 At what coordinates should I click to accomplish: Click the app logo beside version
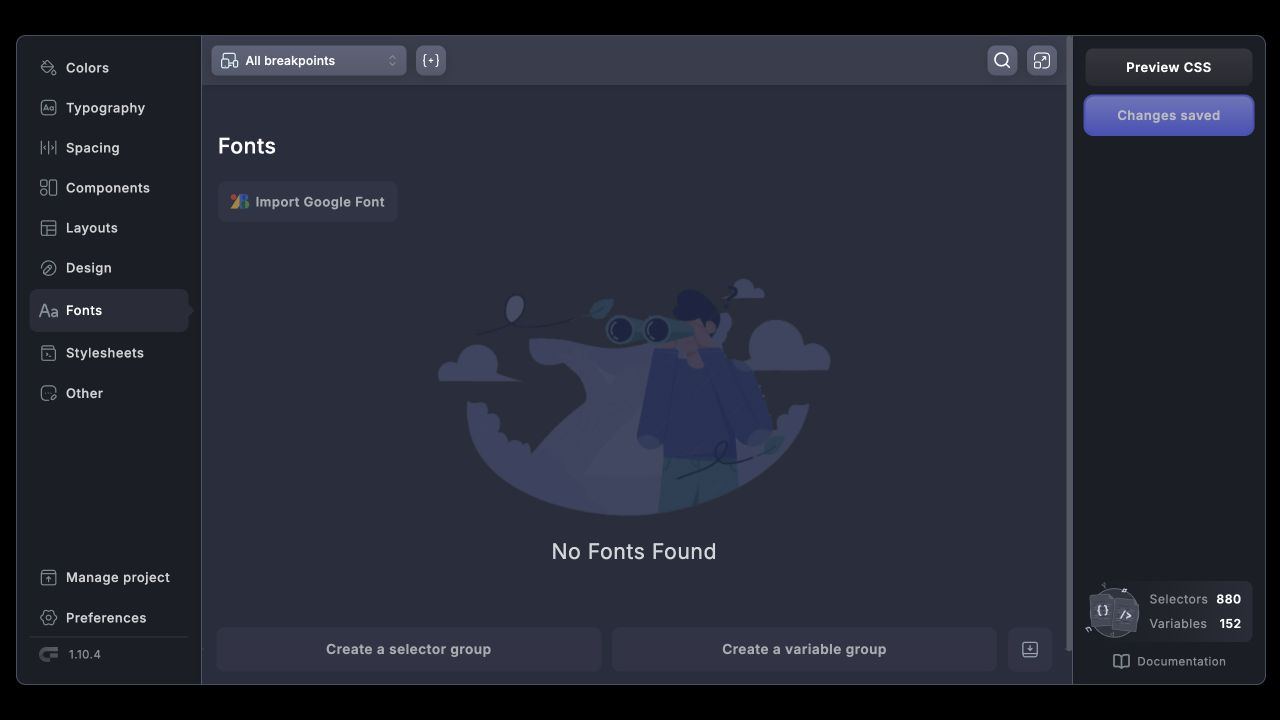click(48, 655)
